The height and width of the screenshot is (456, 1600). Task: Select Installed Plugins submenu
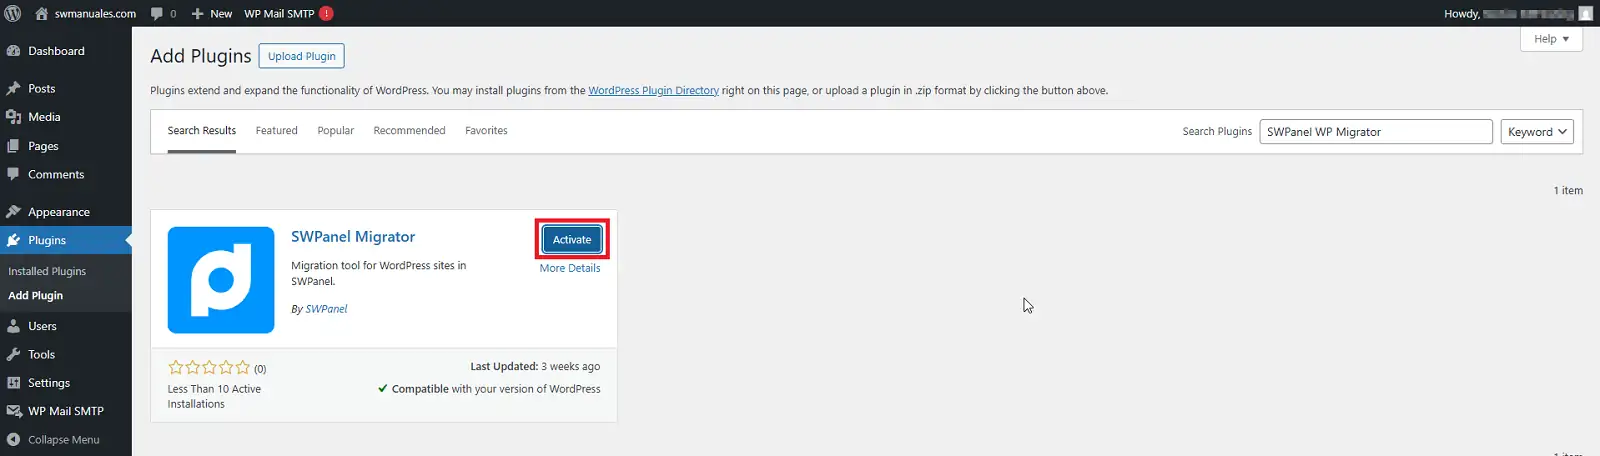coord(47,271)
